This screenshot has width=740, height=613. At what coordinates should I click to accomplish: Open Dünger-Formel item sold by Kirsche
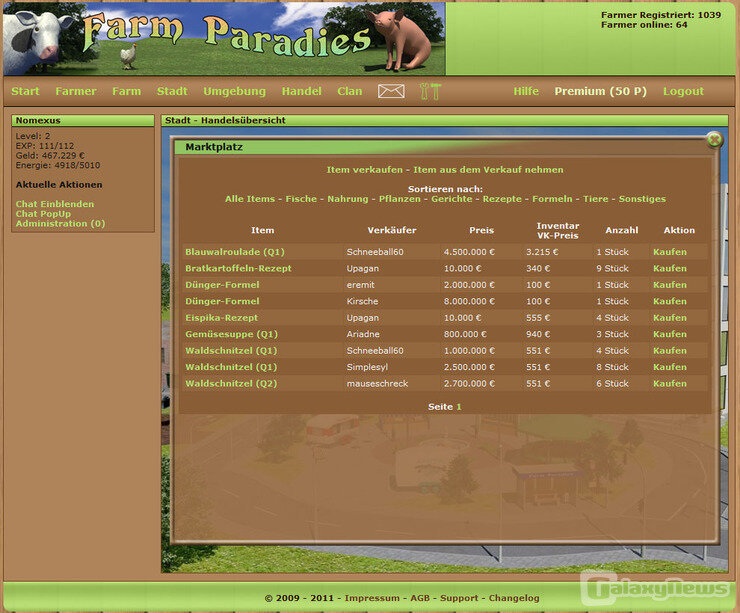222,302
